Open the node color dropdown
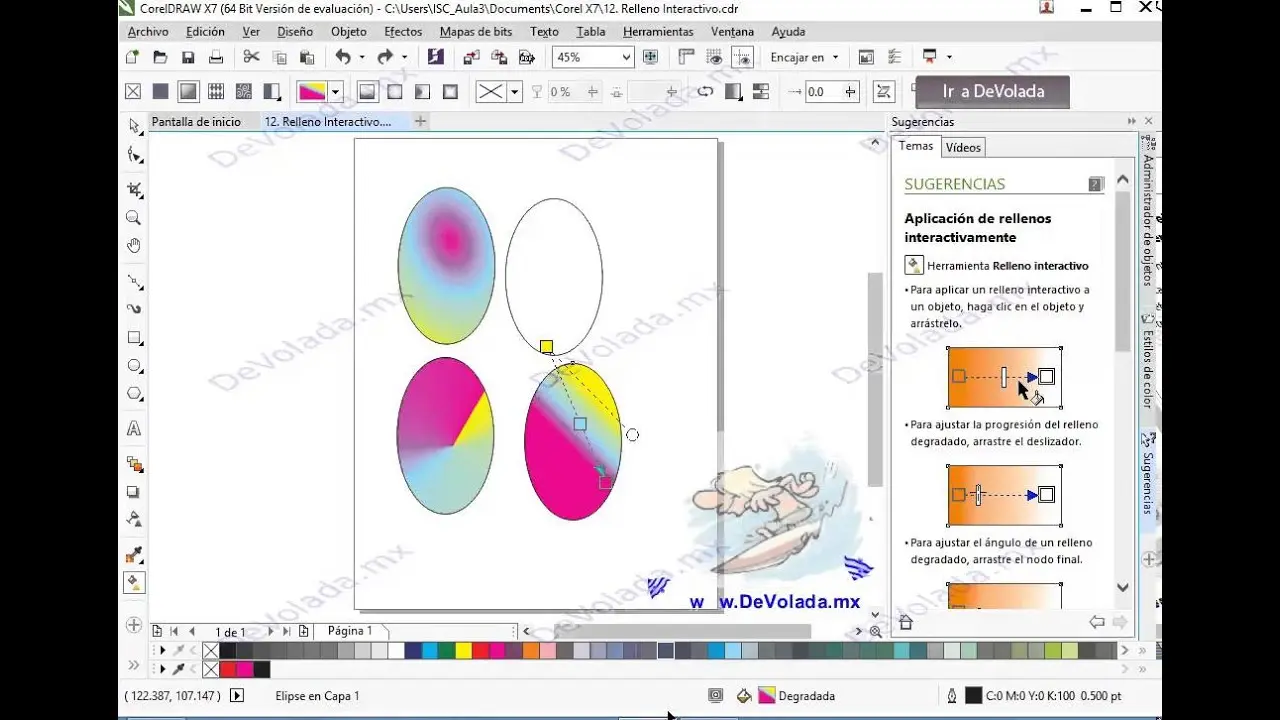This screenshot has width=1280, height=720. pos(515,91)
